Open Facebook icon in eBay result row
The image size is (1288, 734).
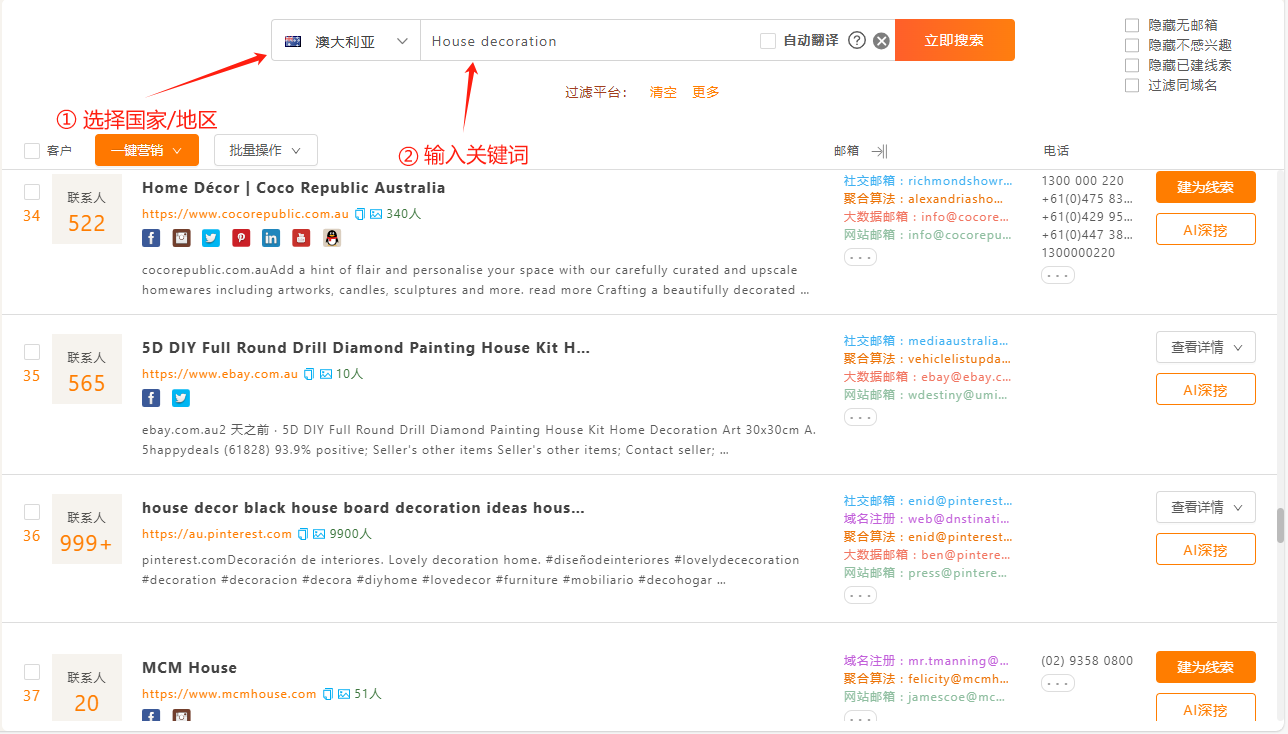coord(151,398)
